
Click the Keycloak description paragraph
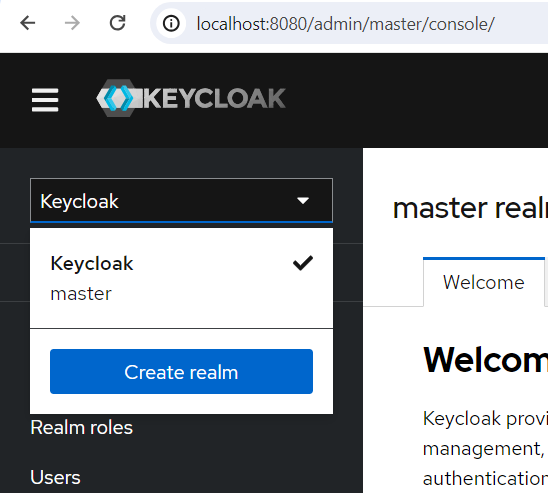486,448
